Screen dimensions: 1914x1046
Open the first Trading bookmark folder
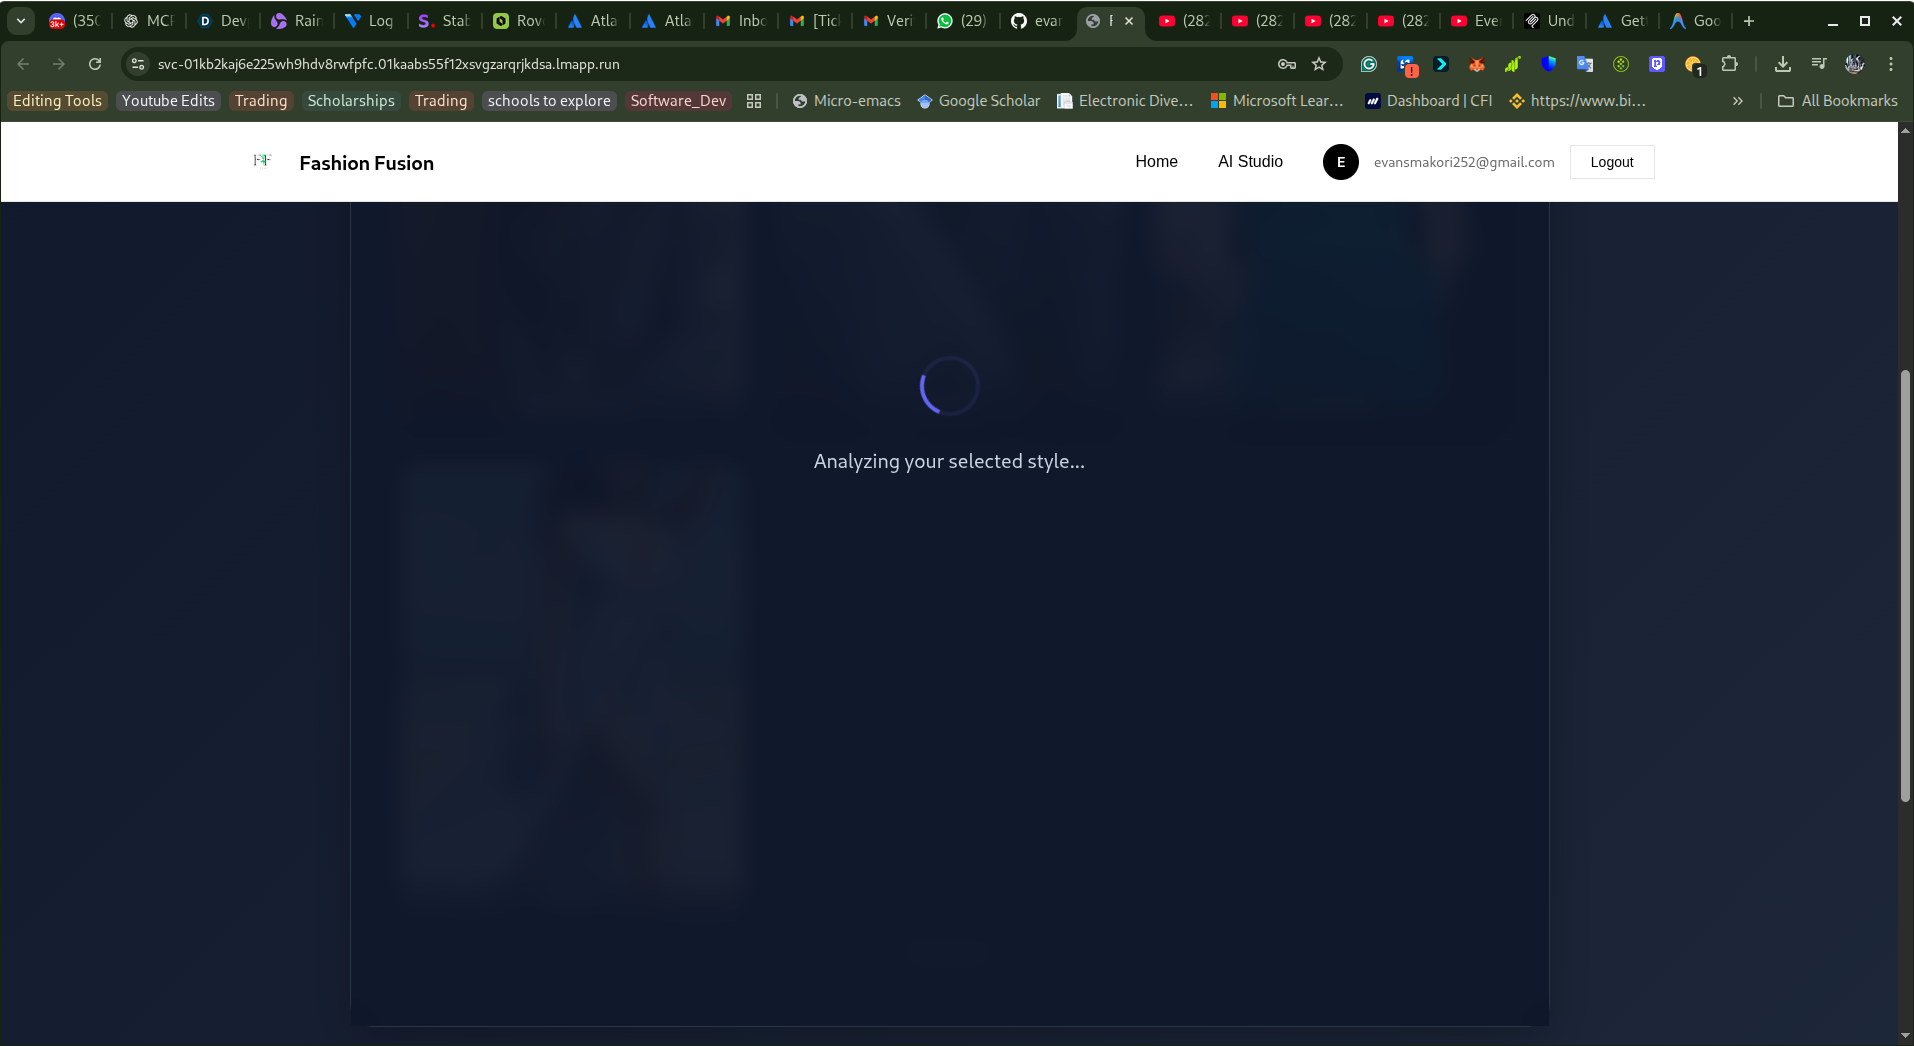coord(261,101)
